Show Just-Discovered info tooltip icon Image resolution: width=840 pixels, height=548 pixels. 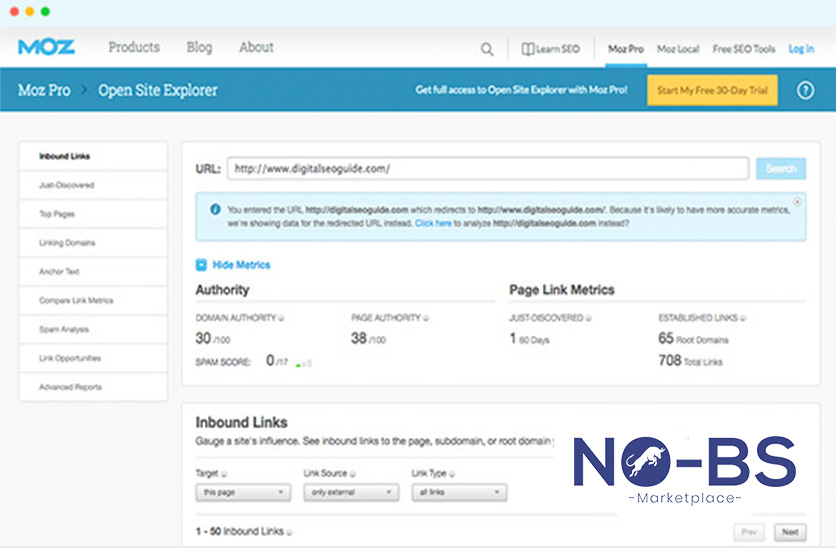click(x=588, y=318)
